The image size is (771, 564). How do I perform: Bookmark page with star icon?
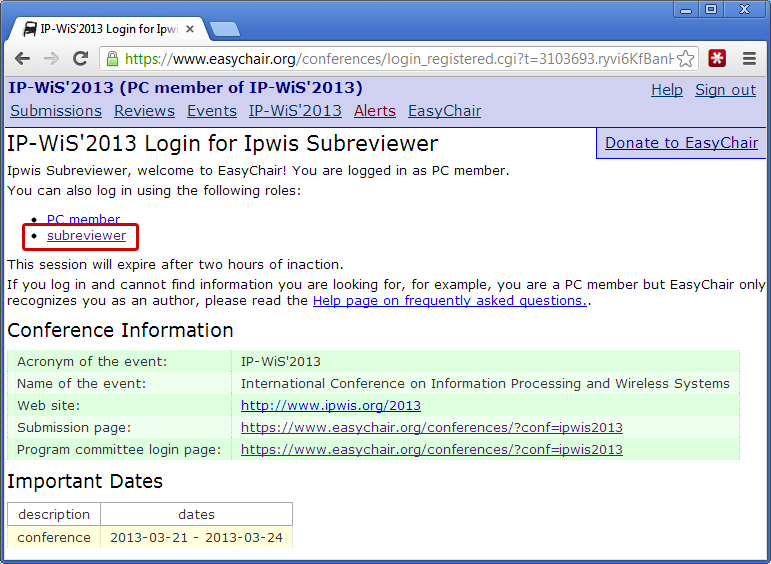coord(685,58)
